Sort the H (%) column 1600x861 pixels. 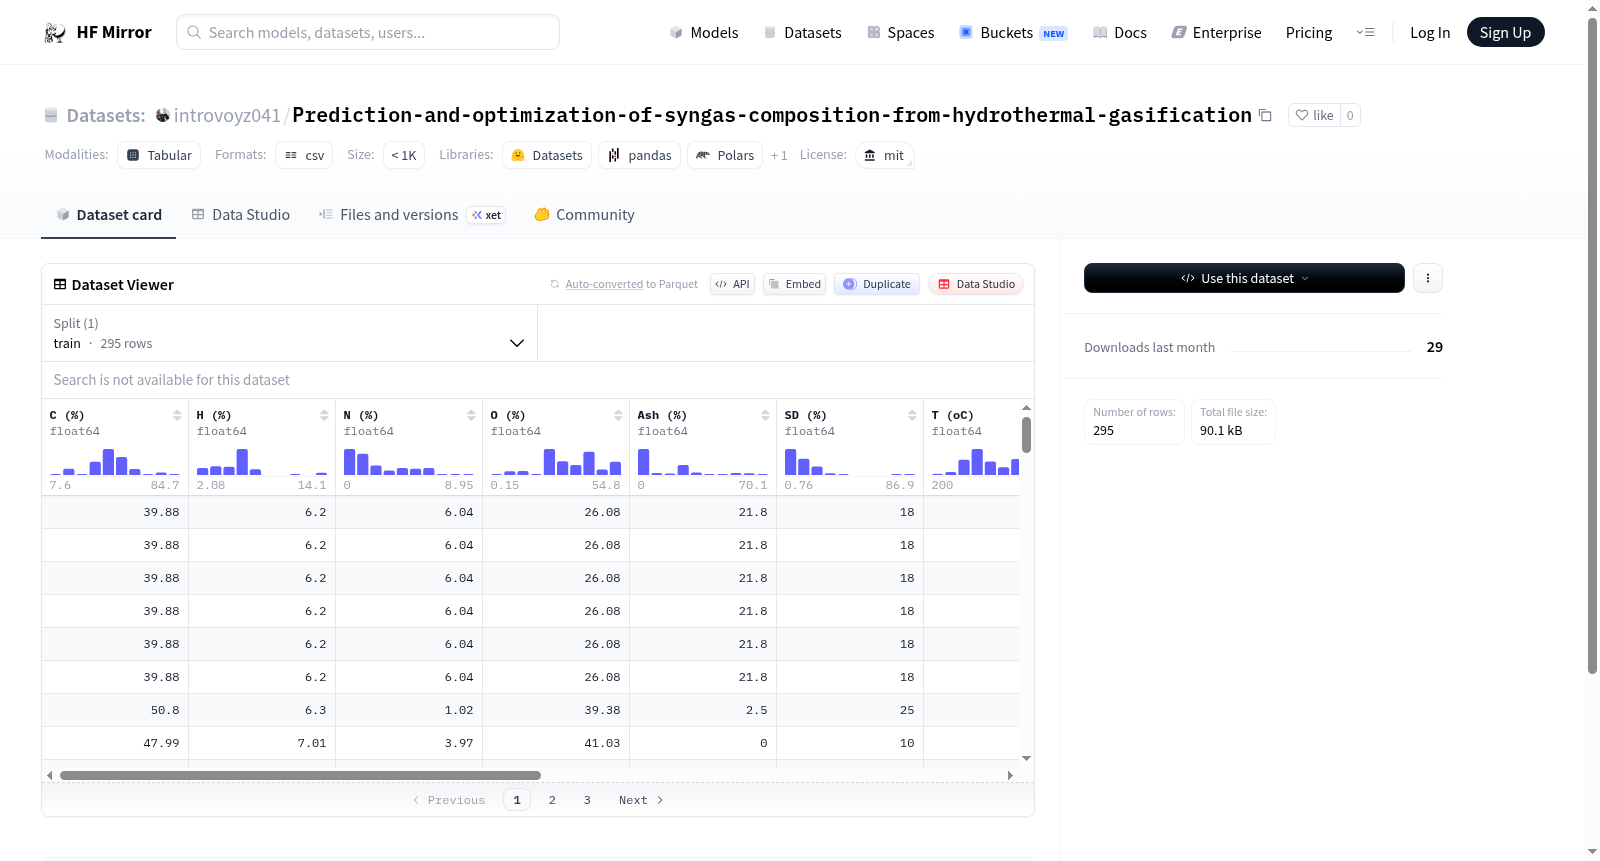[x=324, y=415]
